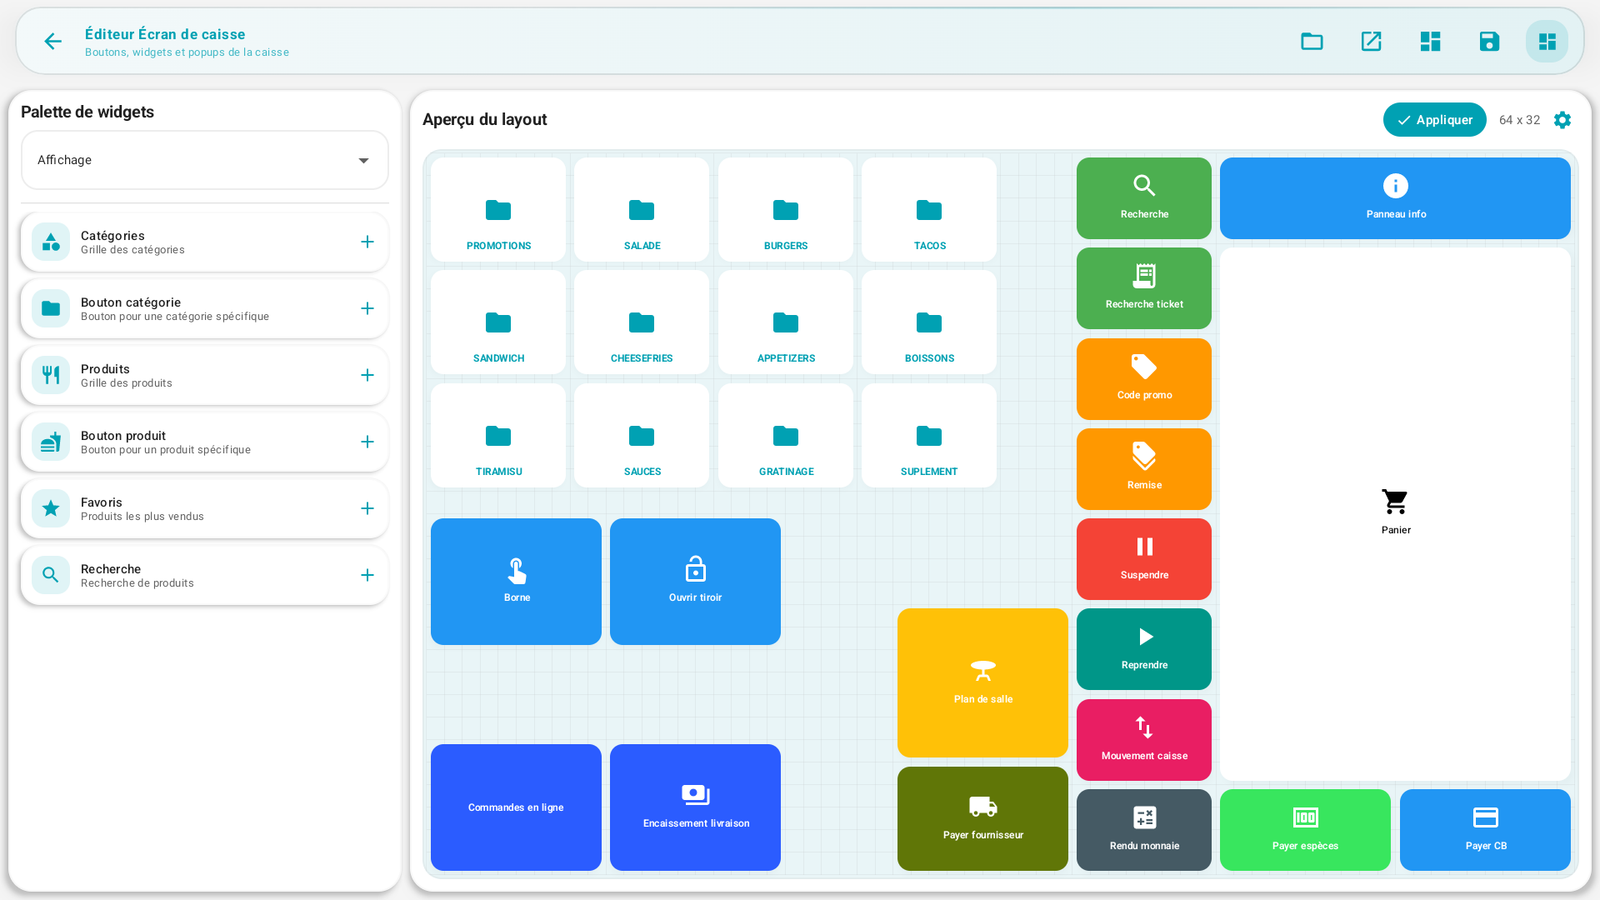Screen dimensions: 1600x900
Task: Open the Affichage palette dropdown
Action: point(205,160)
